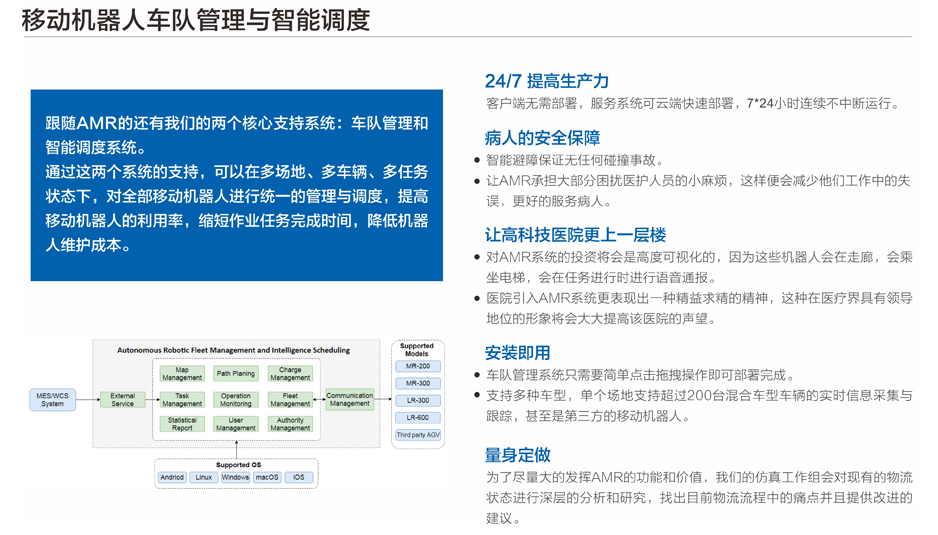Select the LR-600 model box

[x=418, y=418]
